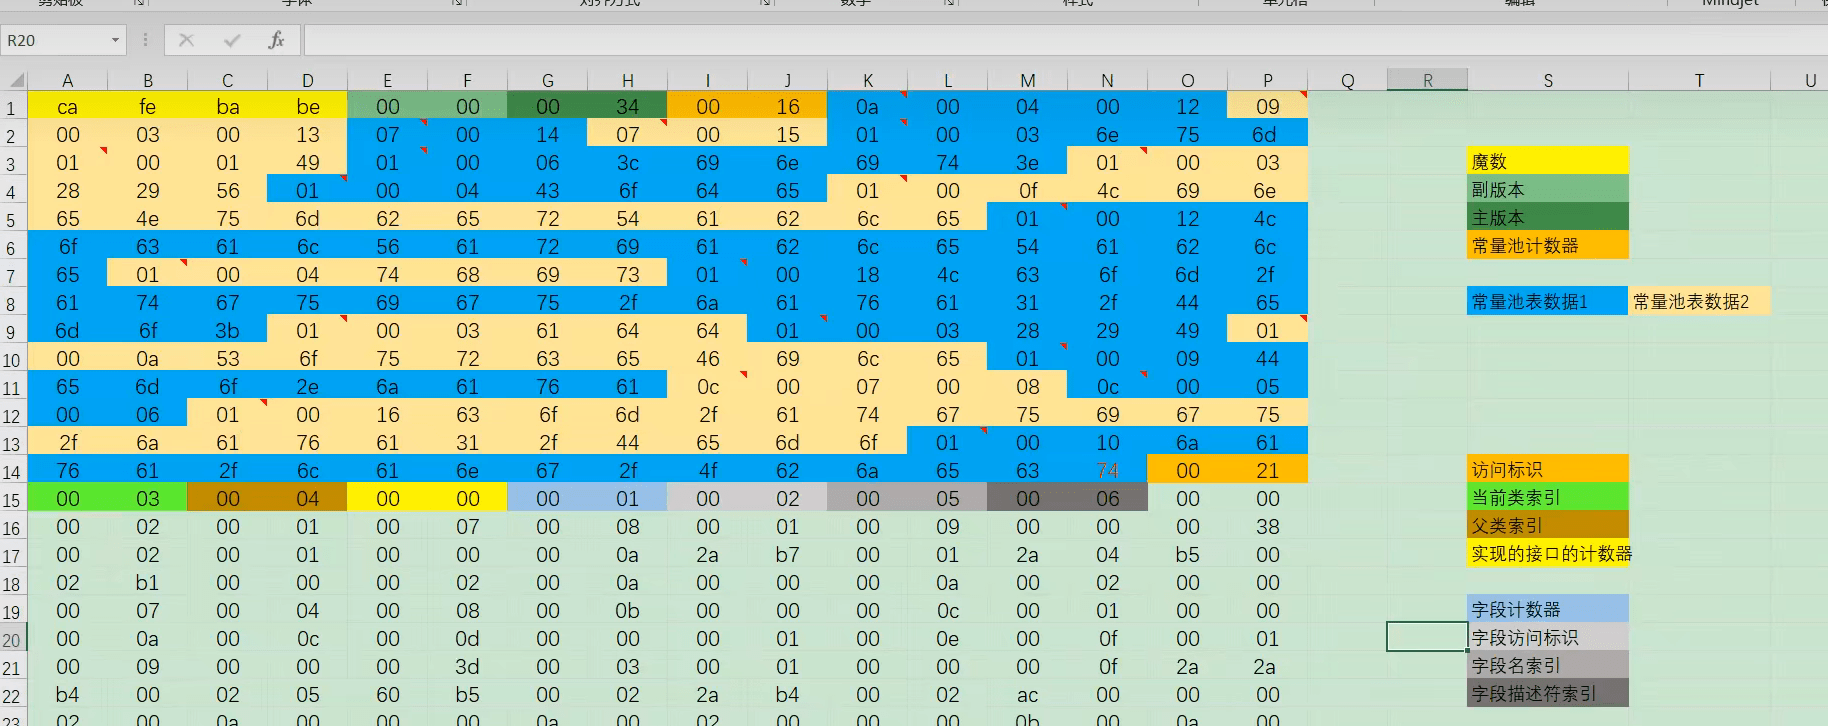Click the 常量池表数据2 legend cell
This screenshot has width=1828, height=726.
[x=1698, y=301]
